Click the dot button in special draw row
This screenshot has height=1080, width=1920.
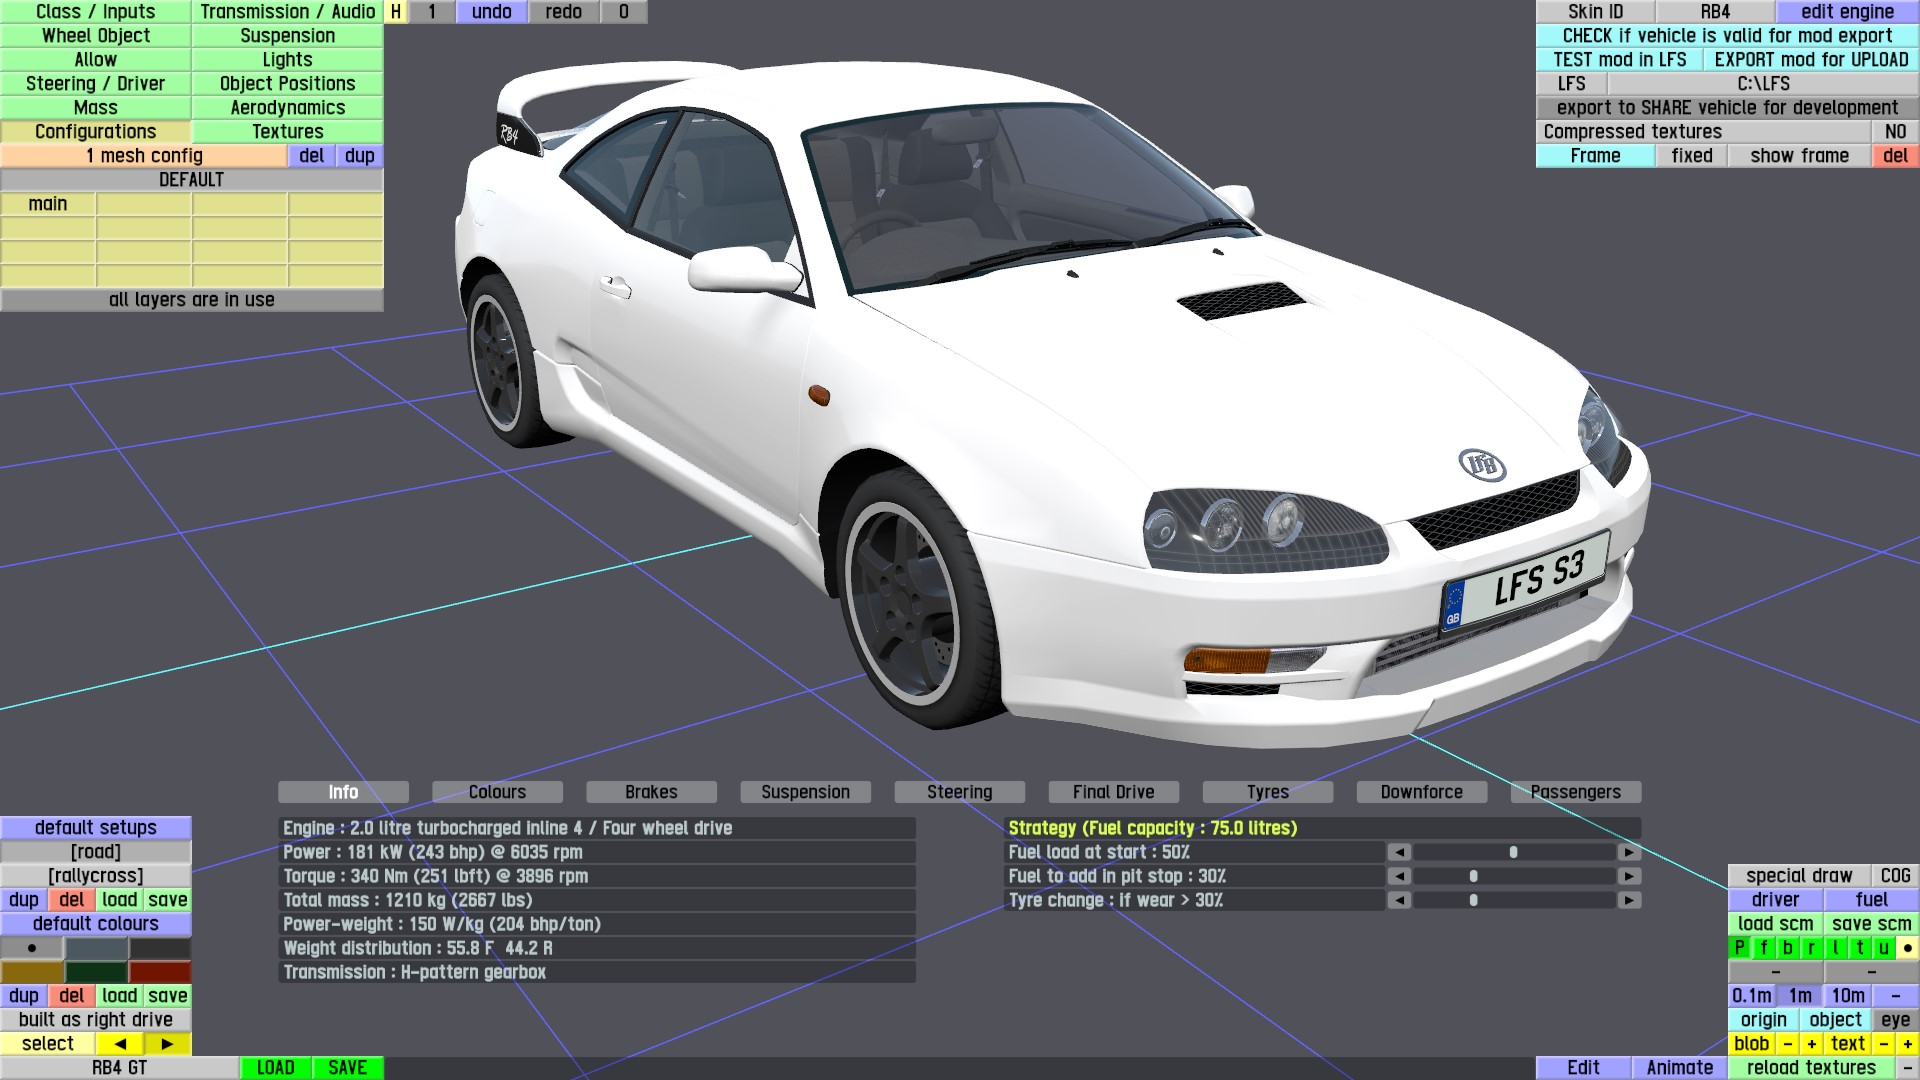1907,948
